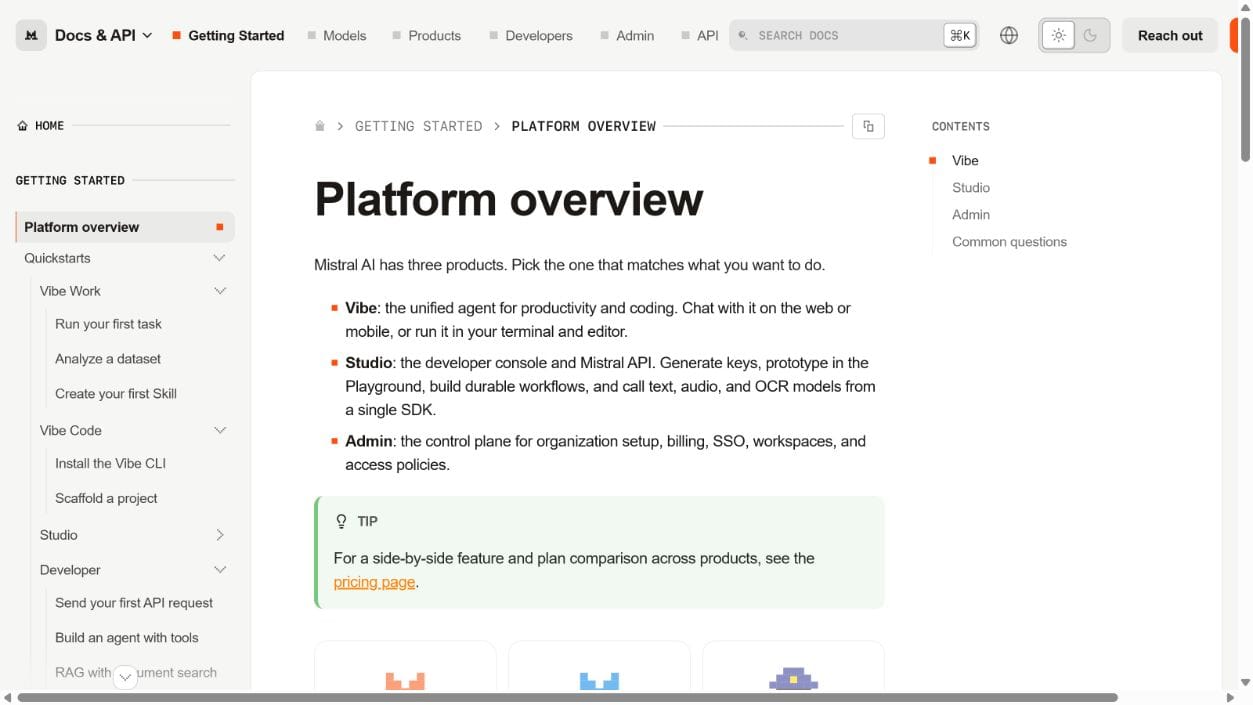Collapse the Developer group chevron
Screen dimensions: 1253x705
tap(220, 570)
